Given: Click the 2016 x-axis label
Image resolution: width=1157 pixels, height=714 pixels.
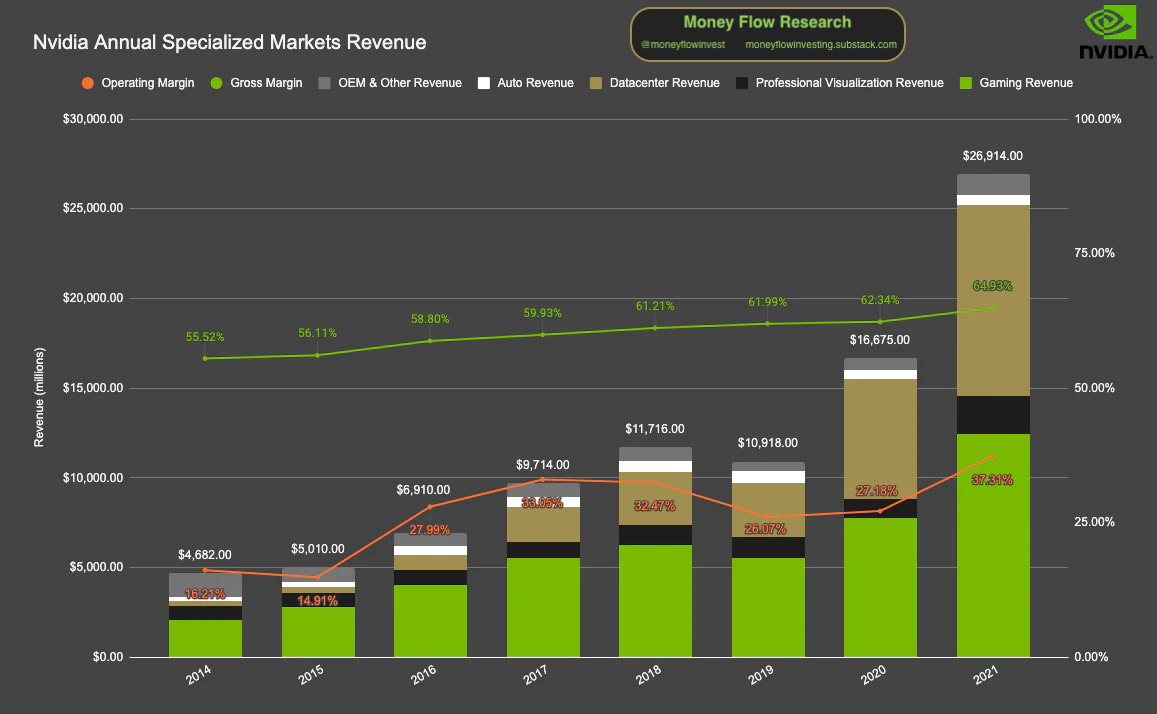Looking at the screenshot, I should 424,675.
